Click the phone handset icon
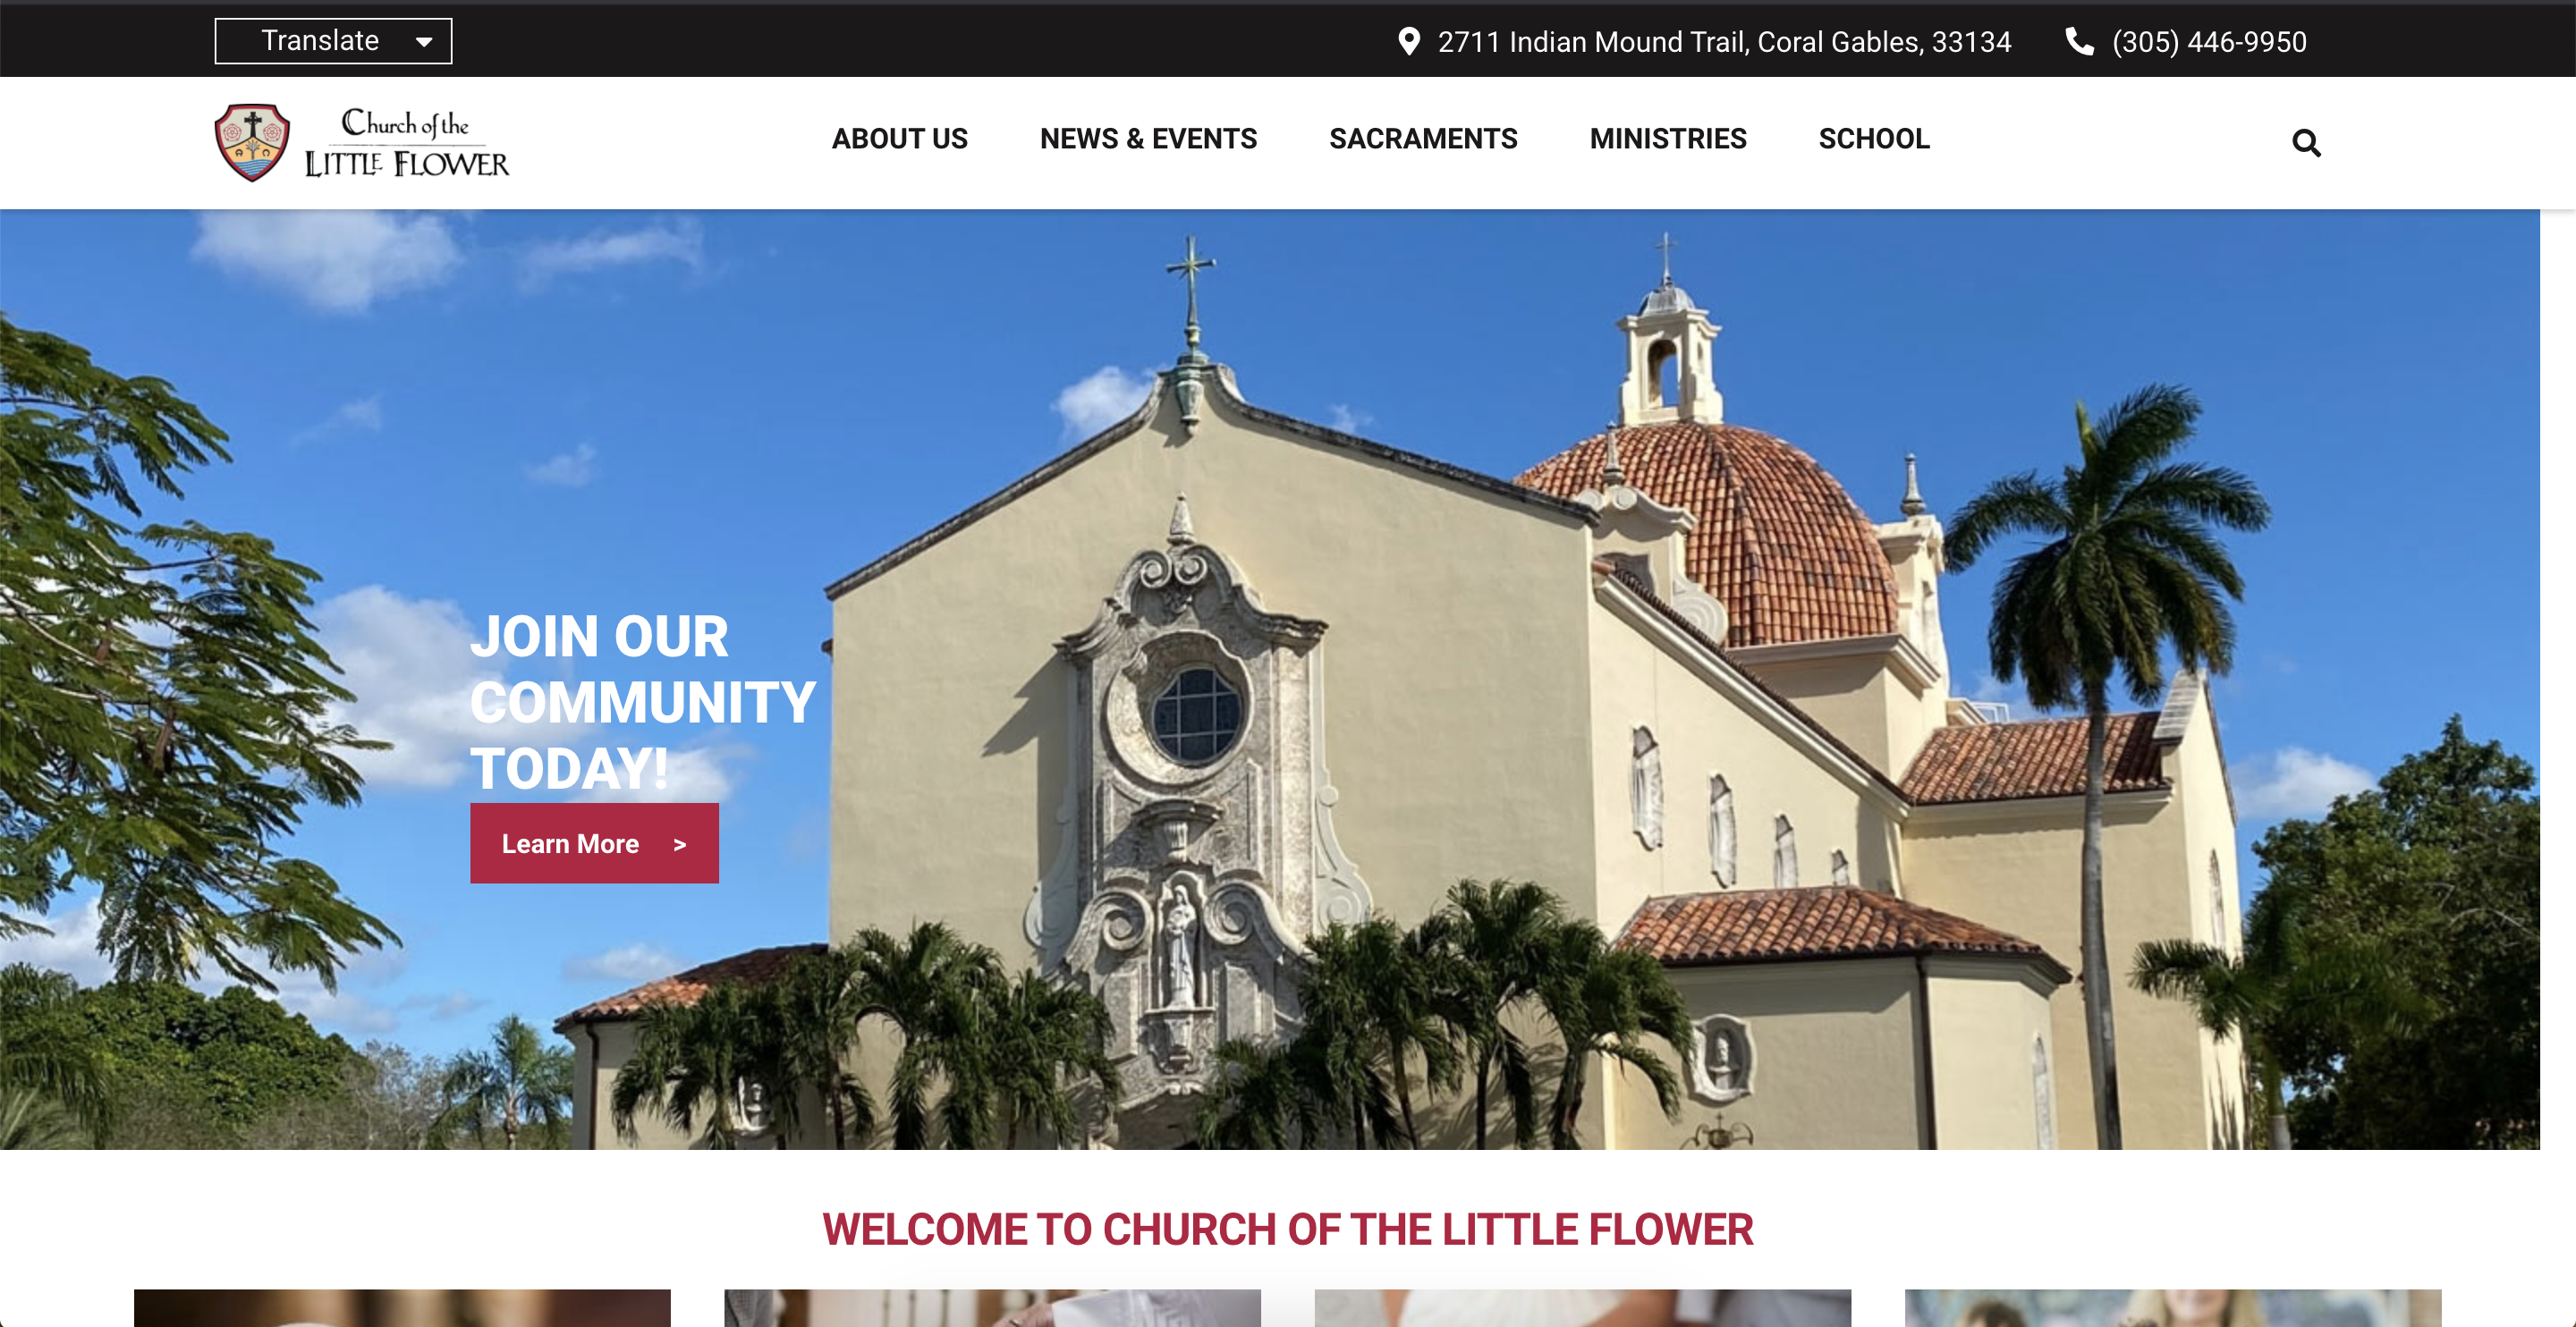Image resolution: width=2576 pixels, height=1327 pixels. click(x=2079, y=41)
